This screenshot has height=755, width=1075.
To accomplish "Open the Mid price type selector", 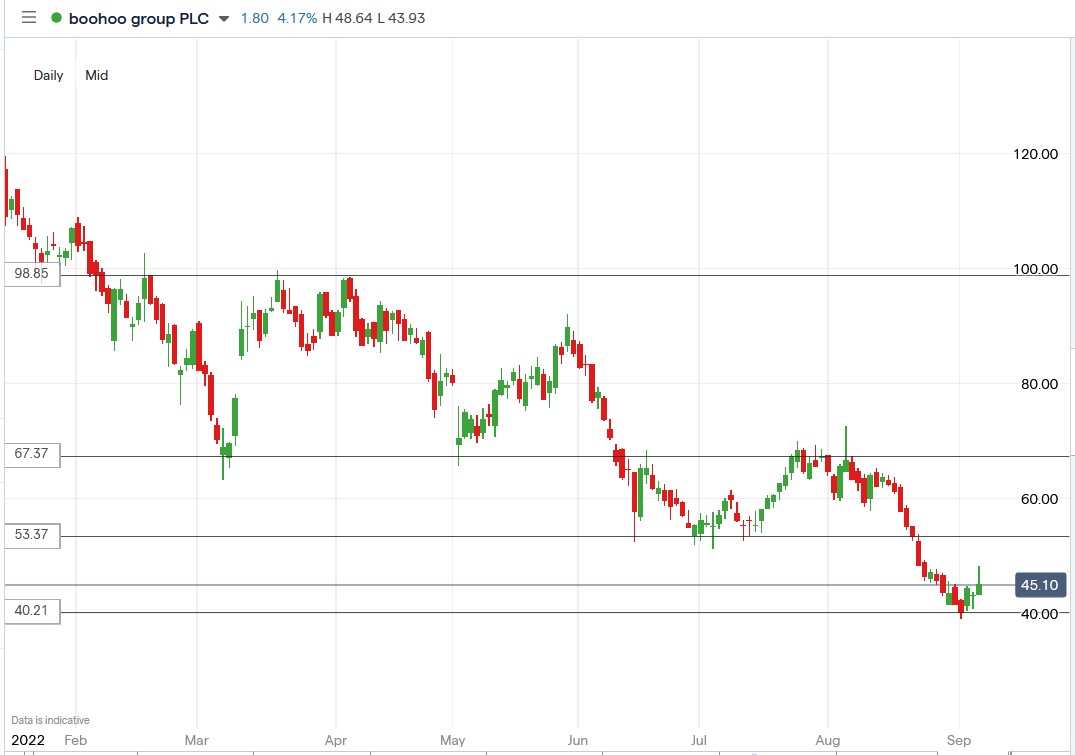I will point(96,75).
